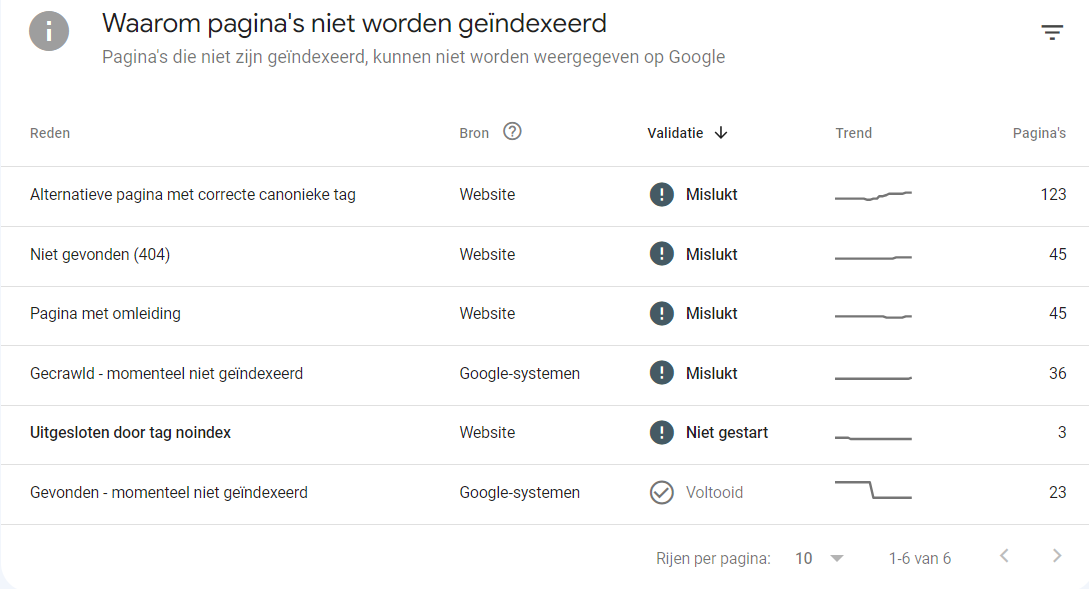Go to the next page arrow
The width and height of the screenshot is (1089, 589).
click(1056, 556)
